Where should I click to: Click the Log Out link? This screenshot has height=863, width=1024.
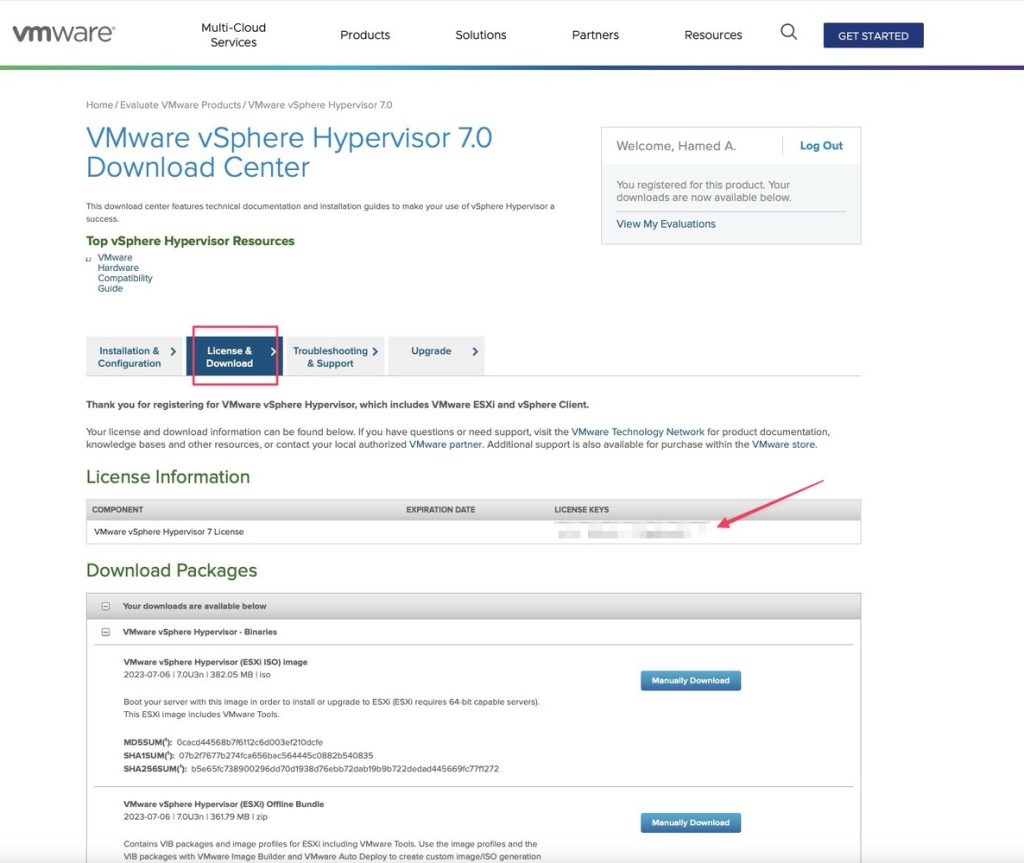(821, 146)
